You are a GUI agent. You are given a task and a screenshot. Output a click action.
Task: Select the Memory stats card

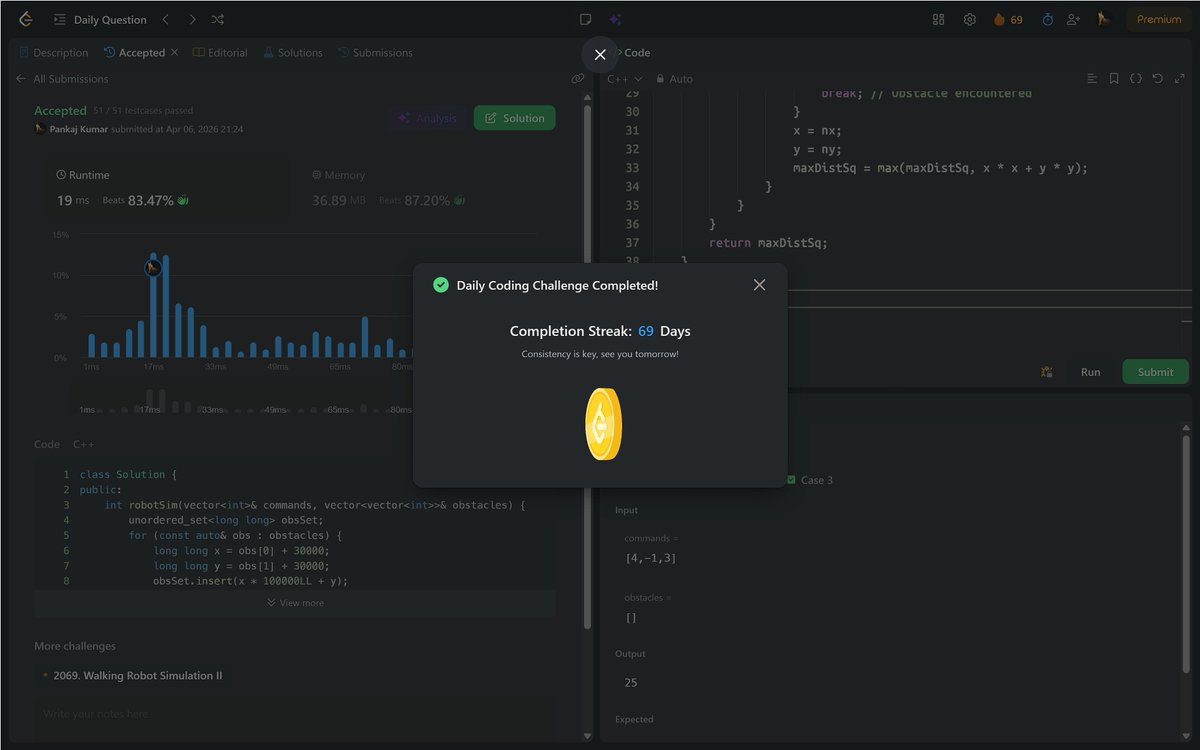click(421, 188)
